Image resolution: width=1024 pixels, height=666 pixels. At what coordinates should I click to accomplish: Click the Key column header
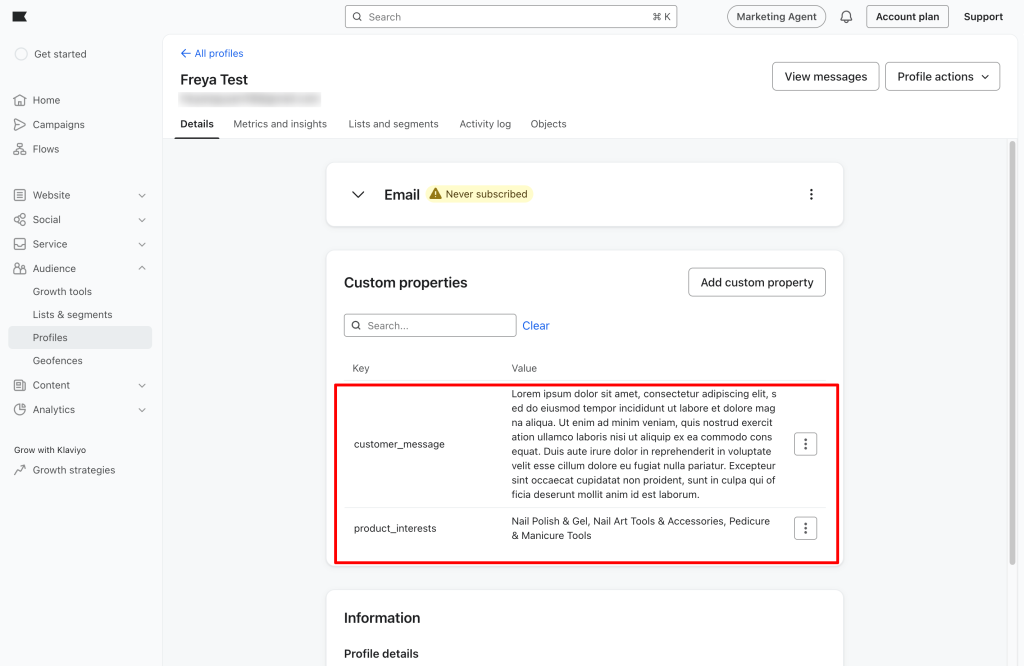(x=360, y=368)
